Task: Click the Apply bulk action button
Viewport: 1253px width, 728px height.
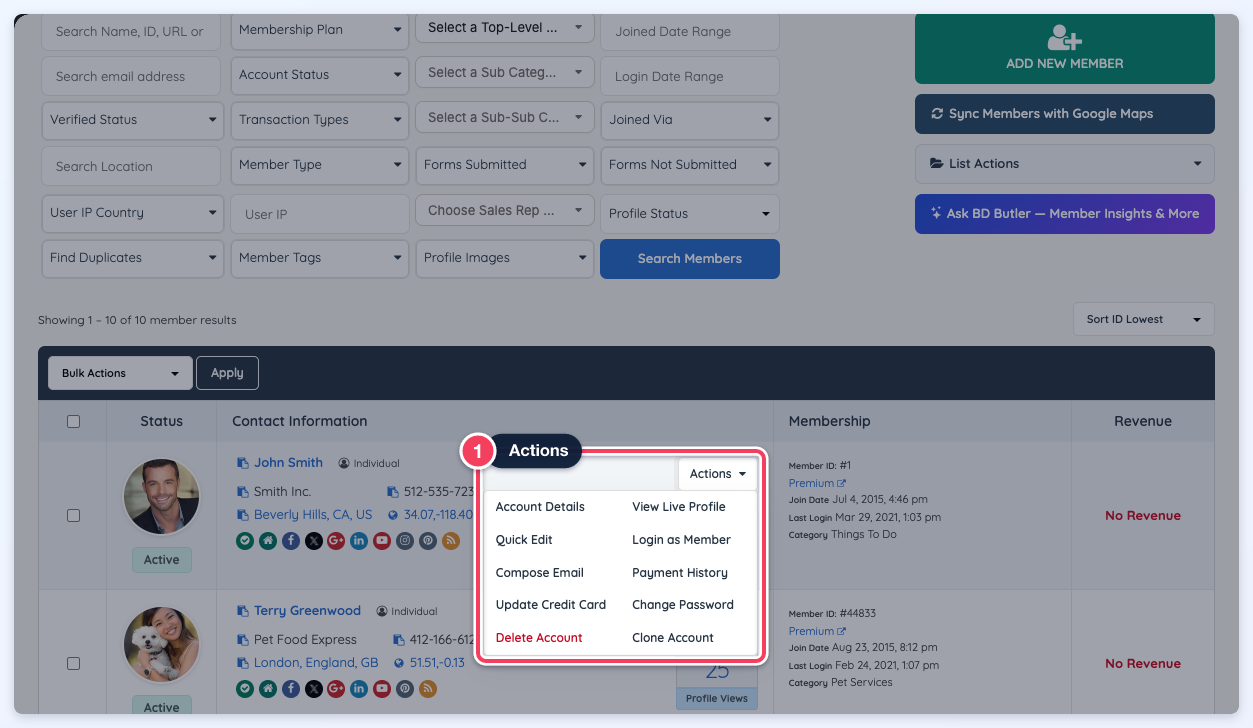Action: [x=227, y=373]
